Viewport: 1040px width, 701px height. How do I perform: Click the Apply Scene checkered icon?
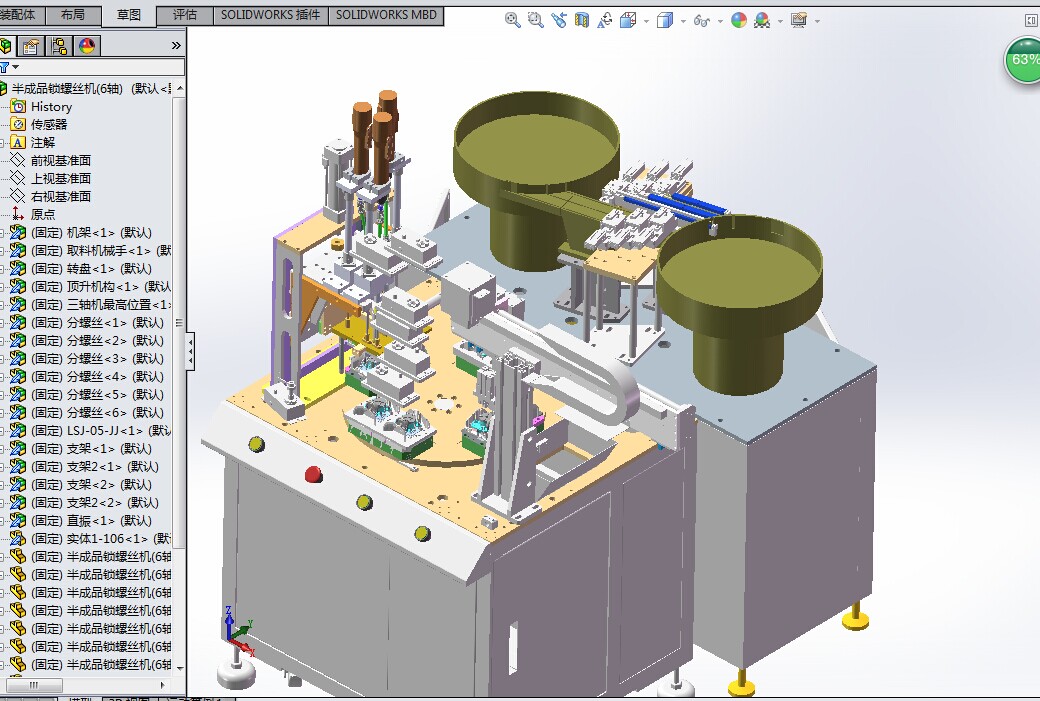coord(760,20)
